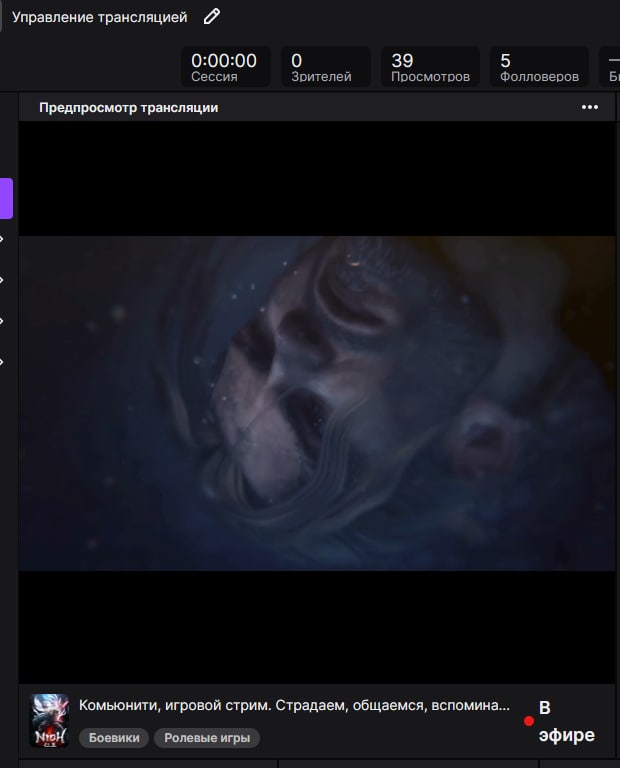Open the three-dots menu of Предпросмотр трансляции
Viewport: 620px width, 768px height.
click(590, 107)
